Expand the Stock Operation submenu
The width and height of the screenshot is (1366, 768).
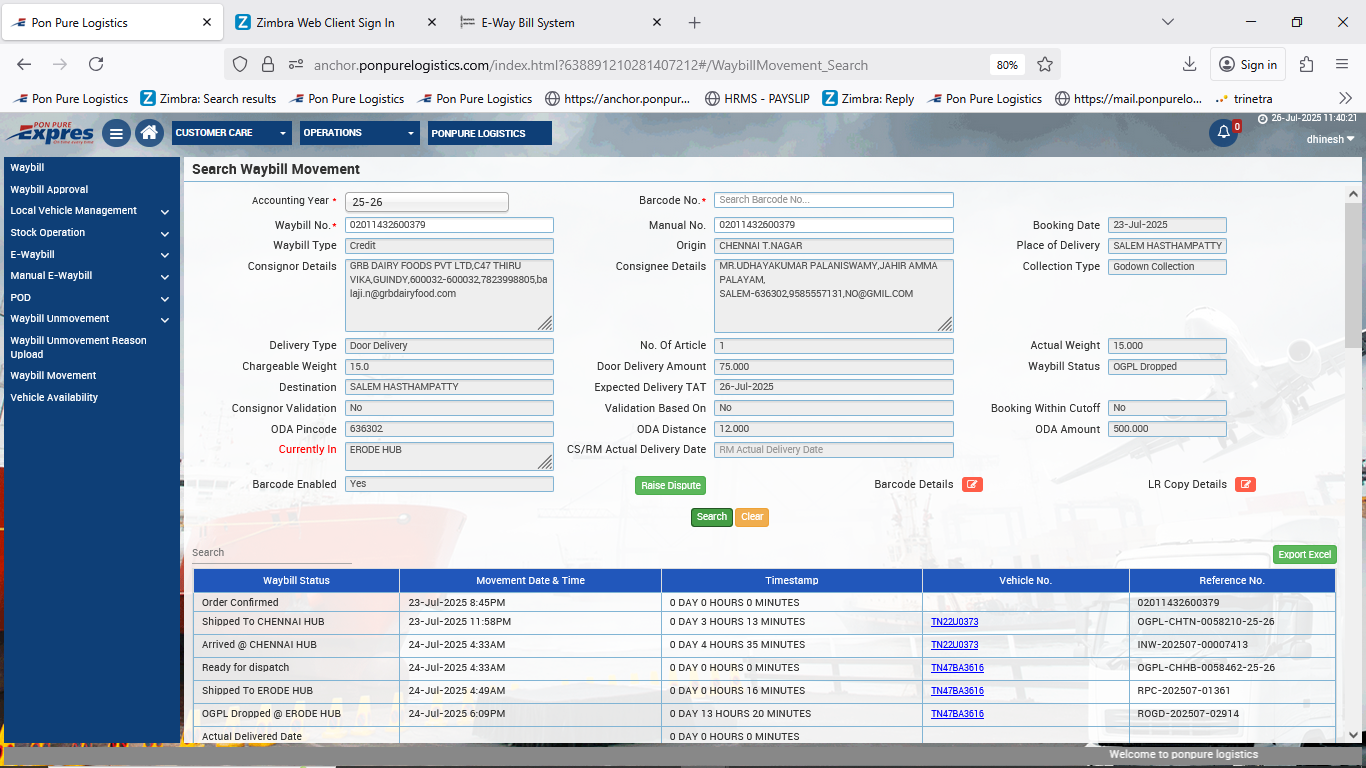(164, 233)
